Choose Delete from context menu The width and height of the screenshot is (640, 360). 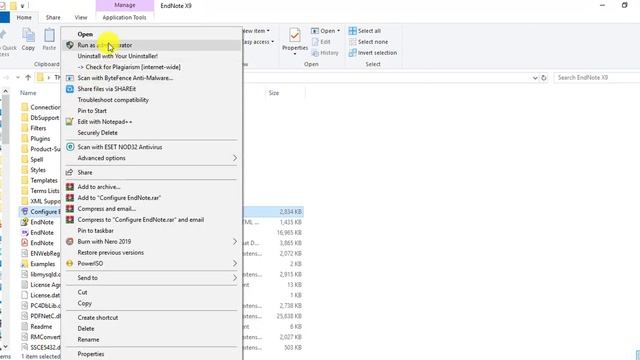coord(86,329)
